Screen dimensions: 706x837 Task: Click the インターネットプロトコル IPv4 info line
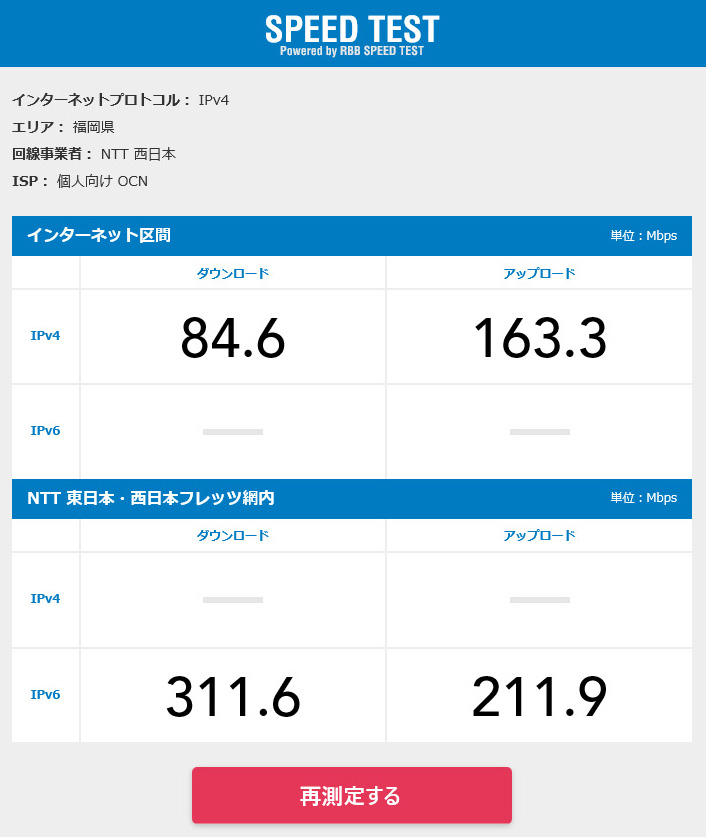pyautogui.click(x=120, y=100)
